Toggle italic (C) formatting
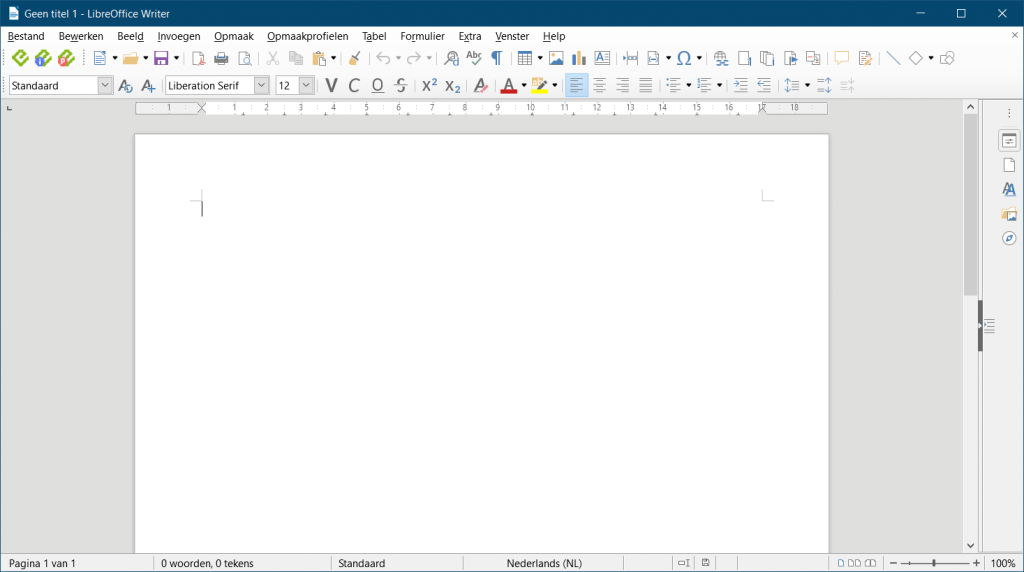The width and height of the screenshot is (1024, 572). [x=354, y=86]
